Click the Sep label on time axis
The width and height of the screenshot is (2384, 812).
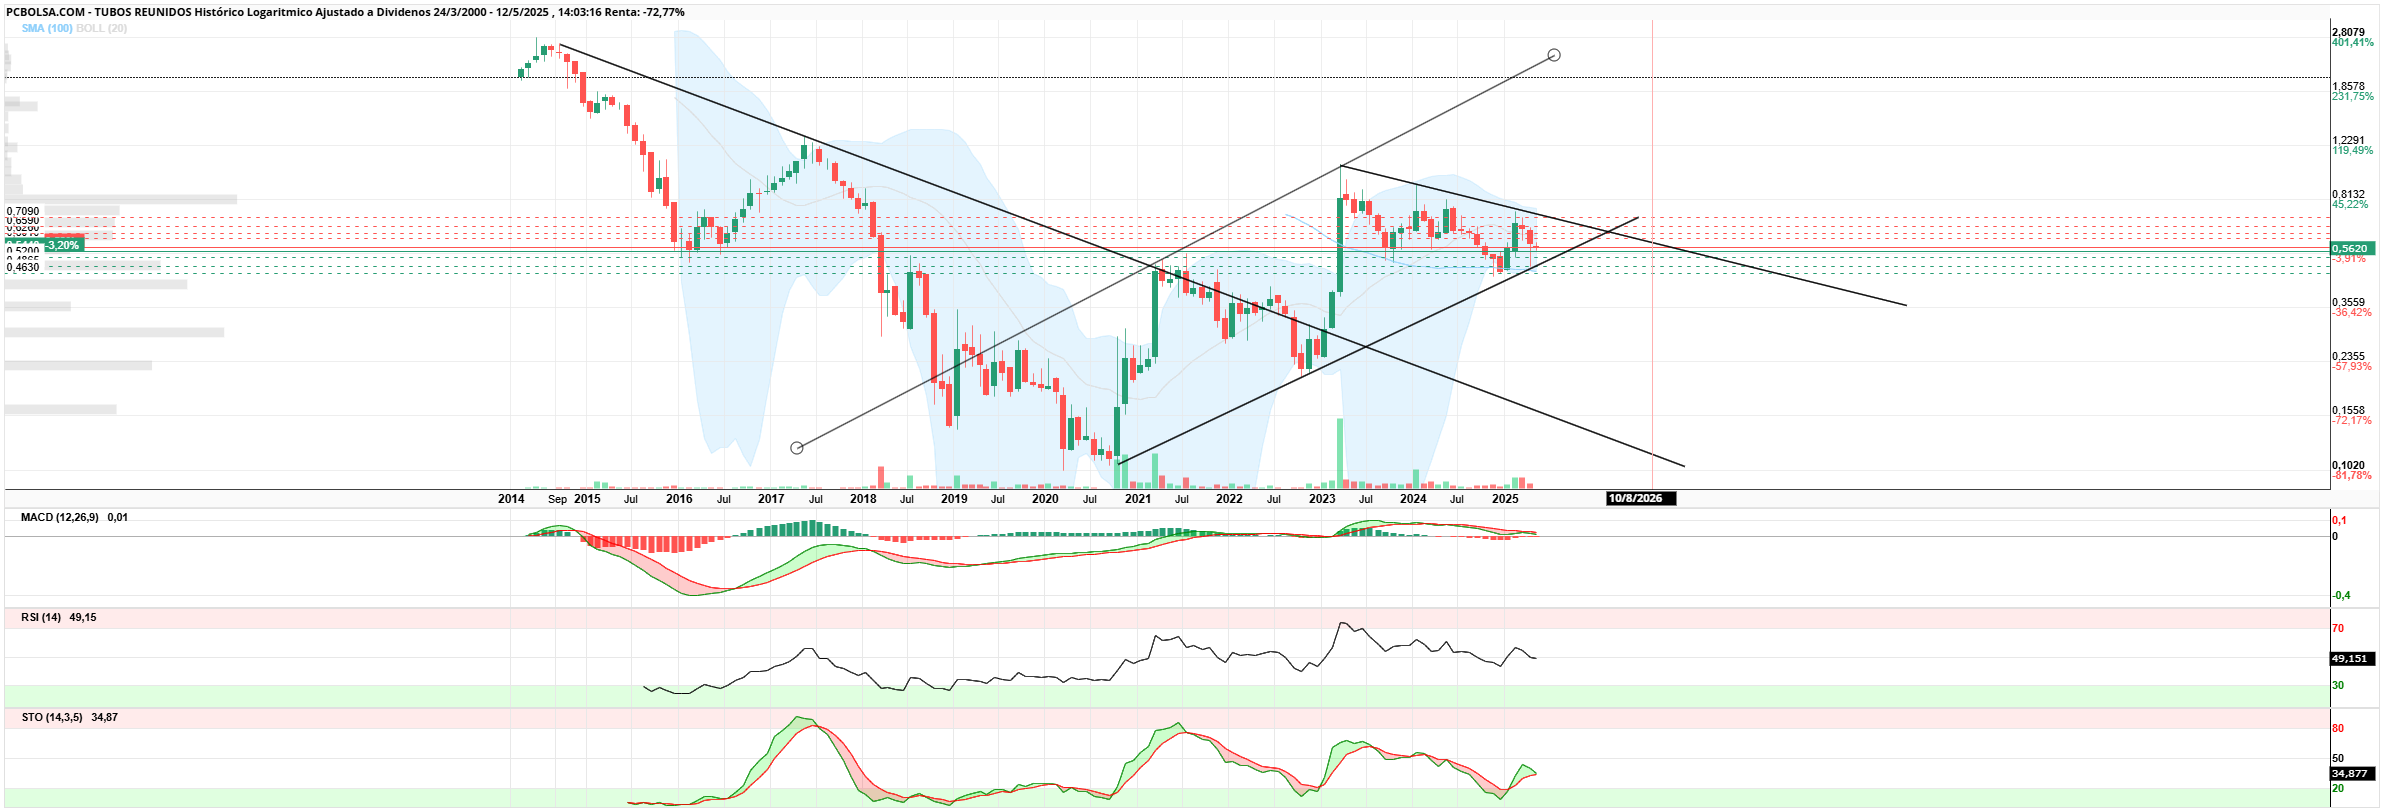pos(557,499)
